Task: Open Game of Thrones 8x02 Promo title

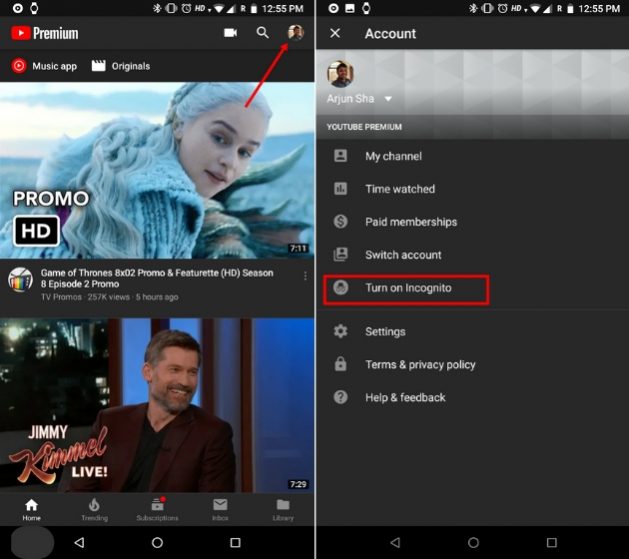Action: (x=157, y=278)
